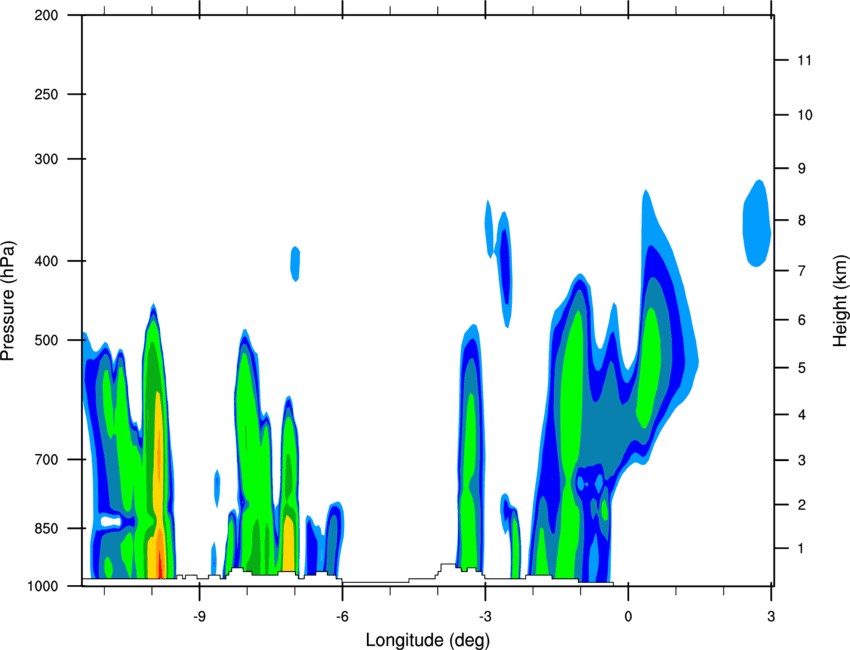Pick the 7 km height tick label

pos(802,271)
